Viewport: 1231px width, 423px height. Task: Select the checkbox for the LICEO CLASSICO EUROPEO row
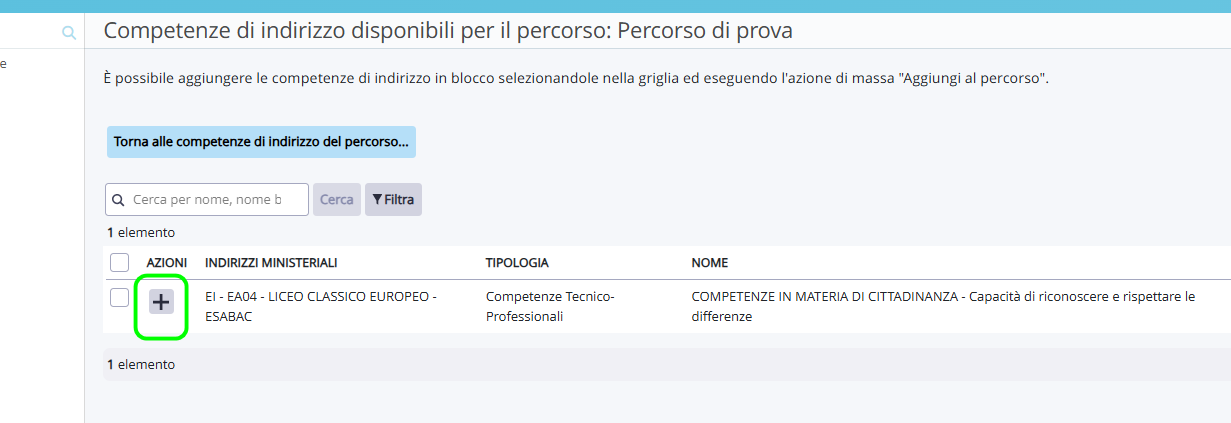click(119, 297)
